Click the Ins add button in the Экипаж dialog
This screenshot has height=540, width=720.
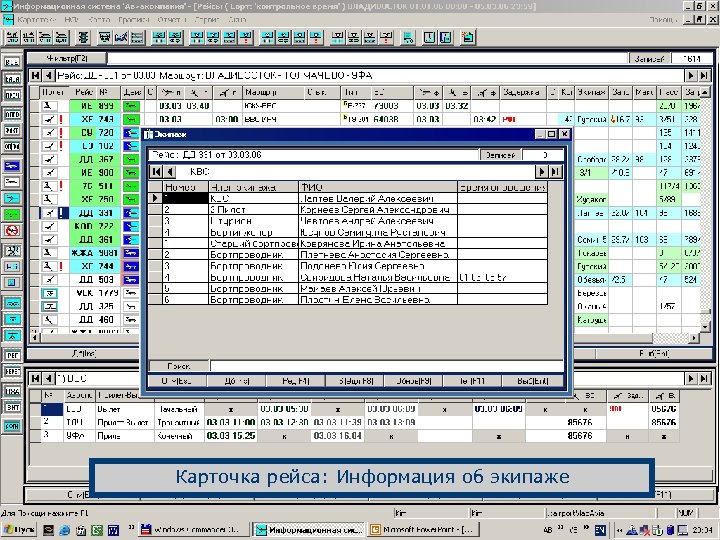(236, 381)
